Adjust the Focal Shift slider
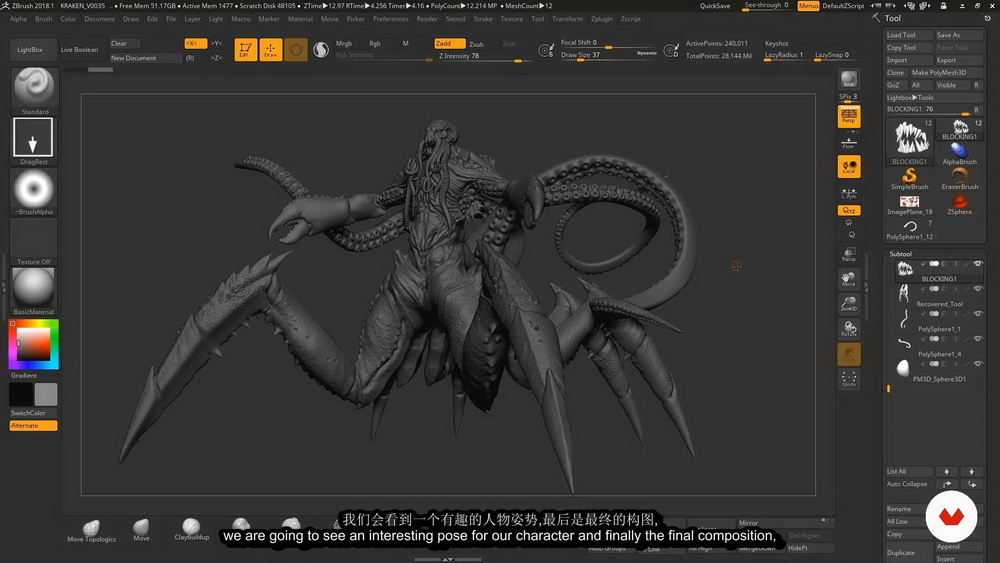The image size is (1000, 563). 608,43
